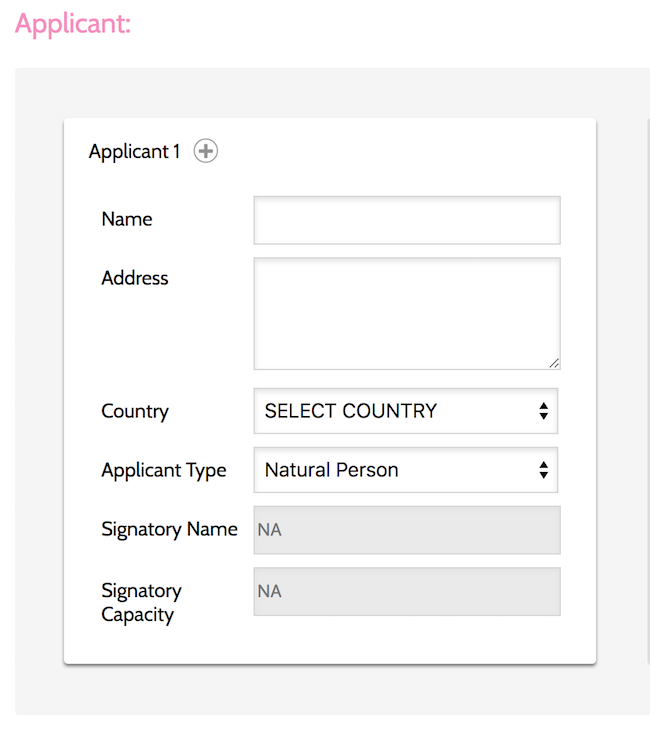Image resolution: width=650 pixels, height=729 pixels.
Task: Click the Address textarea resize handle
Action: click(x=554, y=363)
